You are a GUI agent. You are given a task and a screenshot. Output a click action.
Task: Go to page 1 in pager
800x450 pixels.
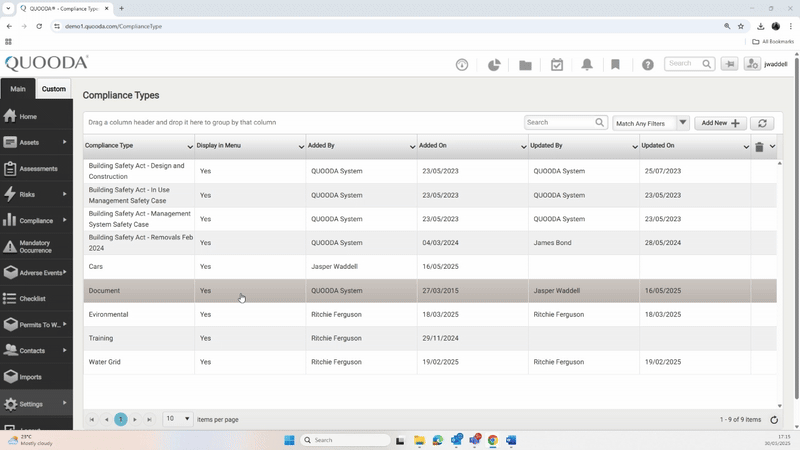(121, 419)
